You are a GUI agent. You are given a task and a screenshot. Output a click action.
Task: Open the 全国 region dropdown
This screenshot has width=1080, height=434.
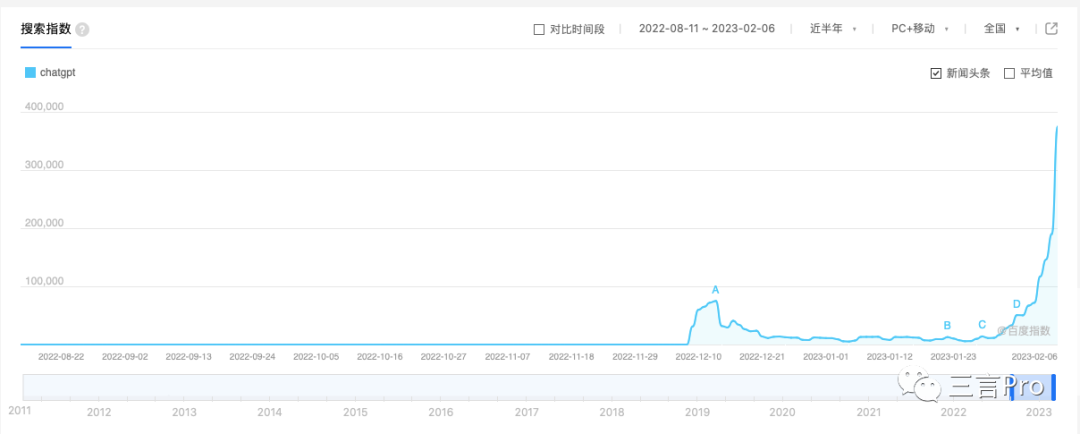(1001, 29)
